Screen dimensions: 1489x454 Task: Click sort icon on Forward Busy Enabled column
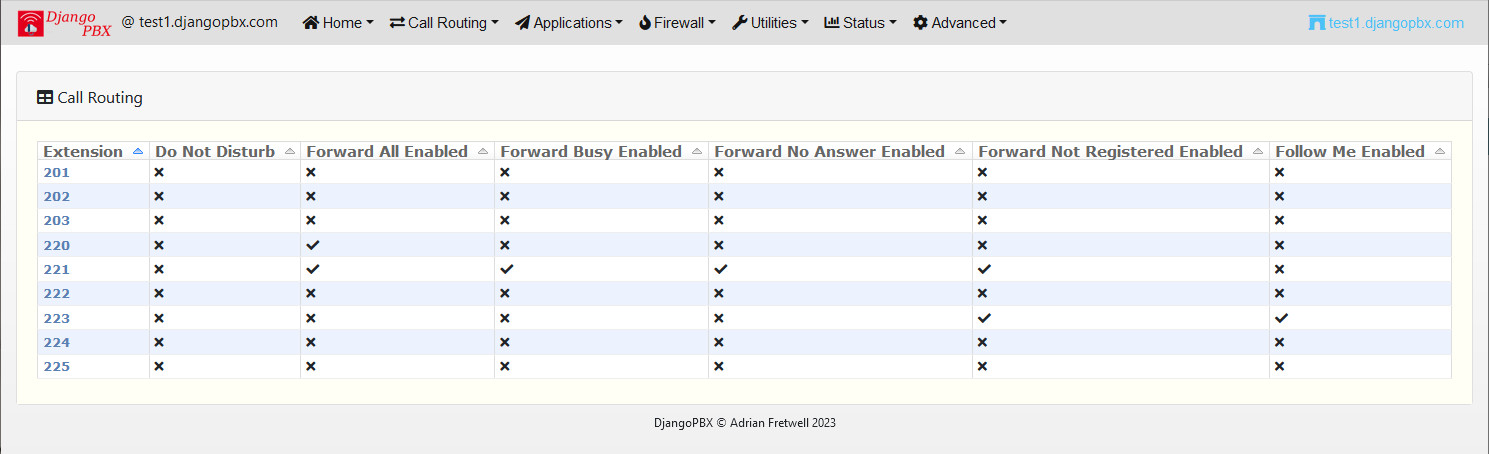coord(697,152)
